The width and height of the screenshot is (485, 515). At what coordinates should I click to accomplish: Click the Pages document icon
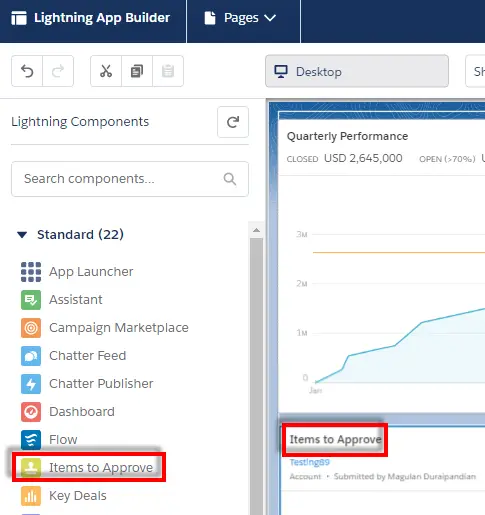210,18
